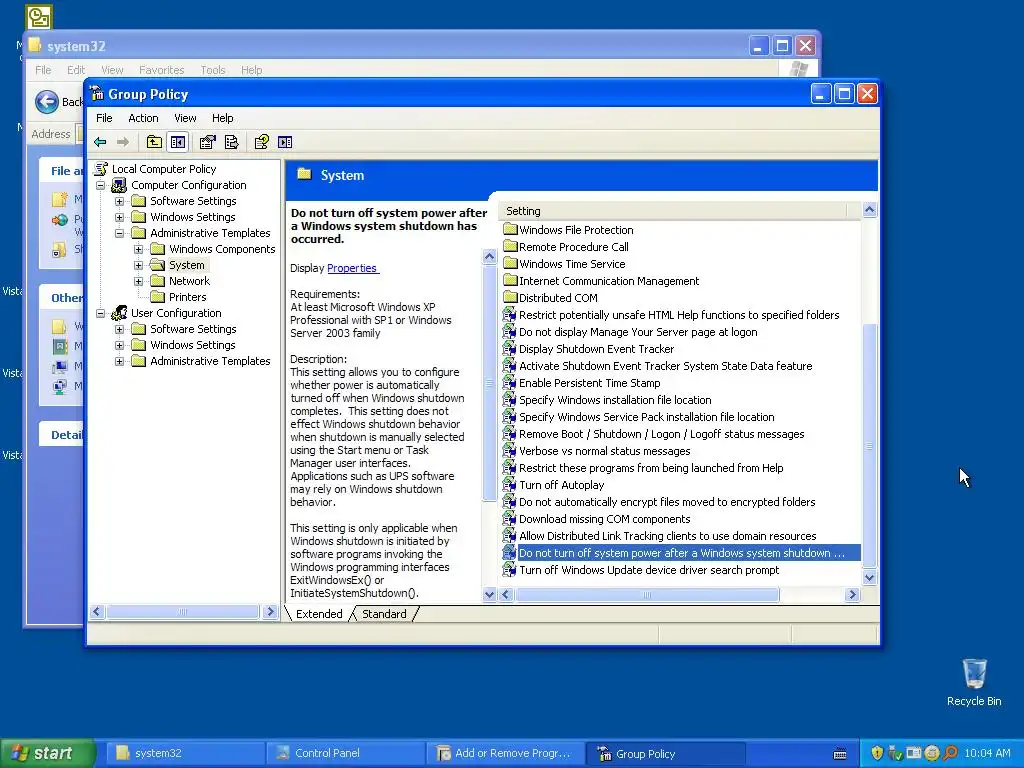Click policy icon beside Display Shutdown Event Tracker

(x=509, y=349)
